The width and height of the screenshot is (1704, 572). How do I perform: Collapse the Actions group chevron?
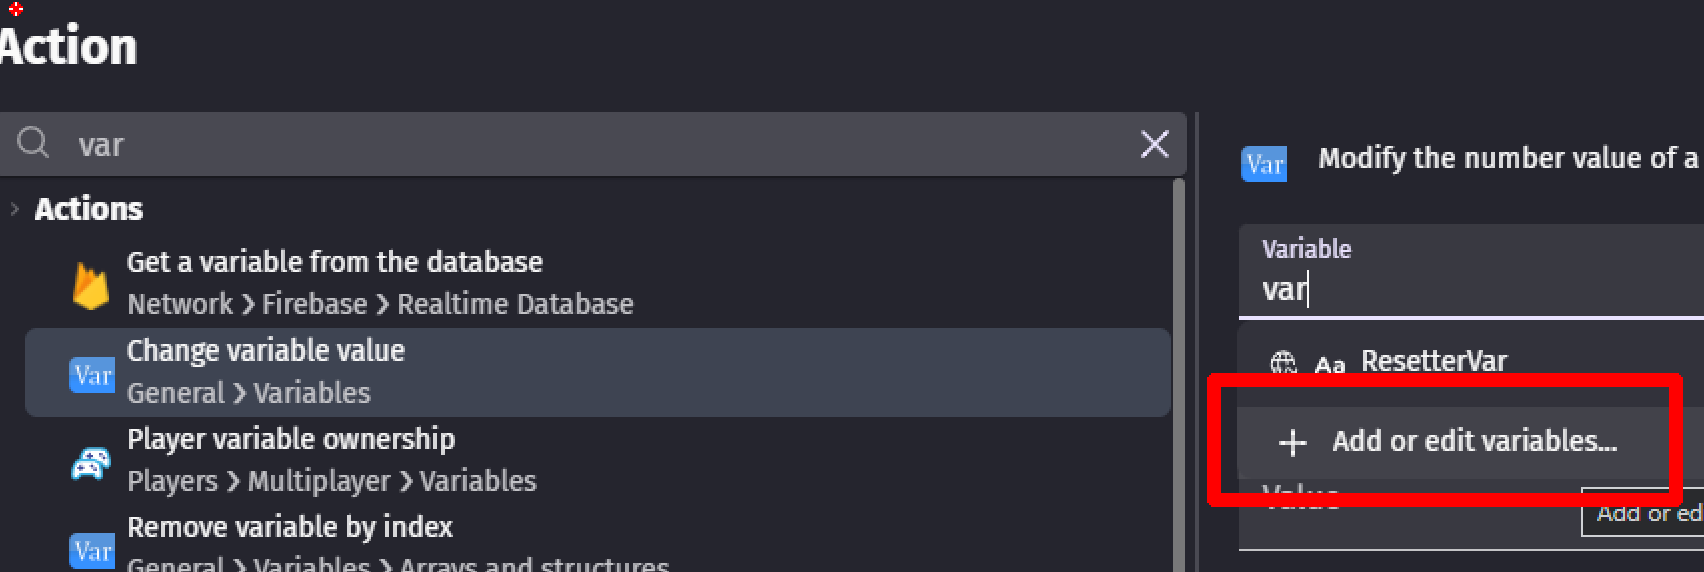14,209
